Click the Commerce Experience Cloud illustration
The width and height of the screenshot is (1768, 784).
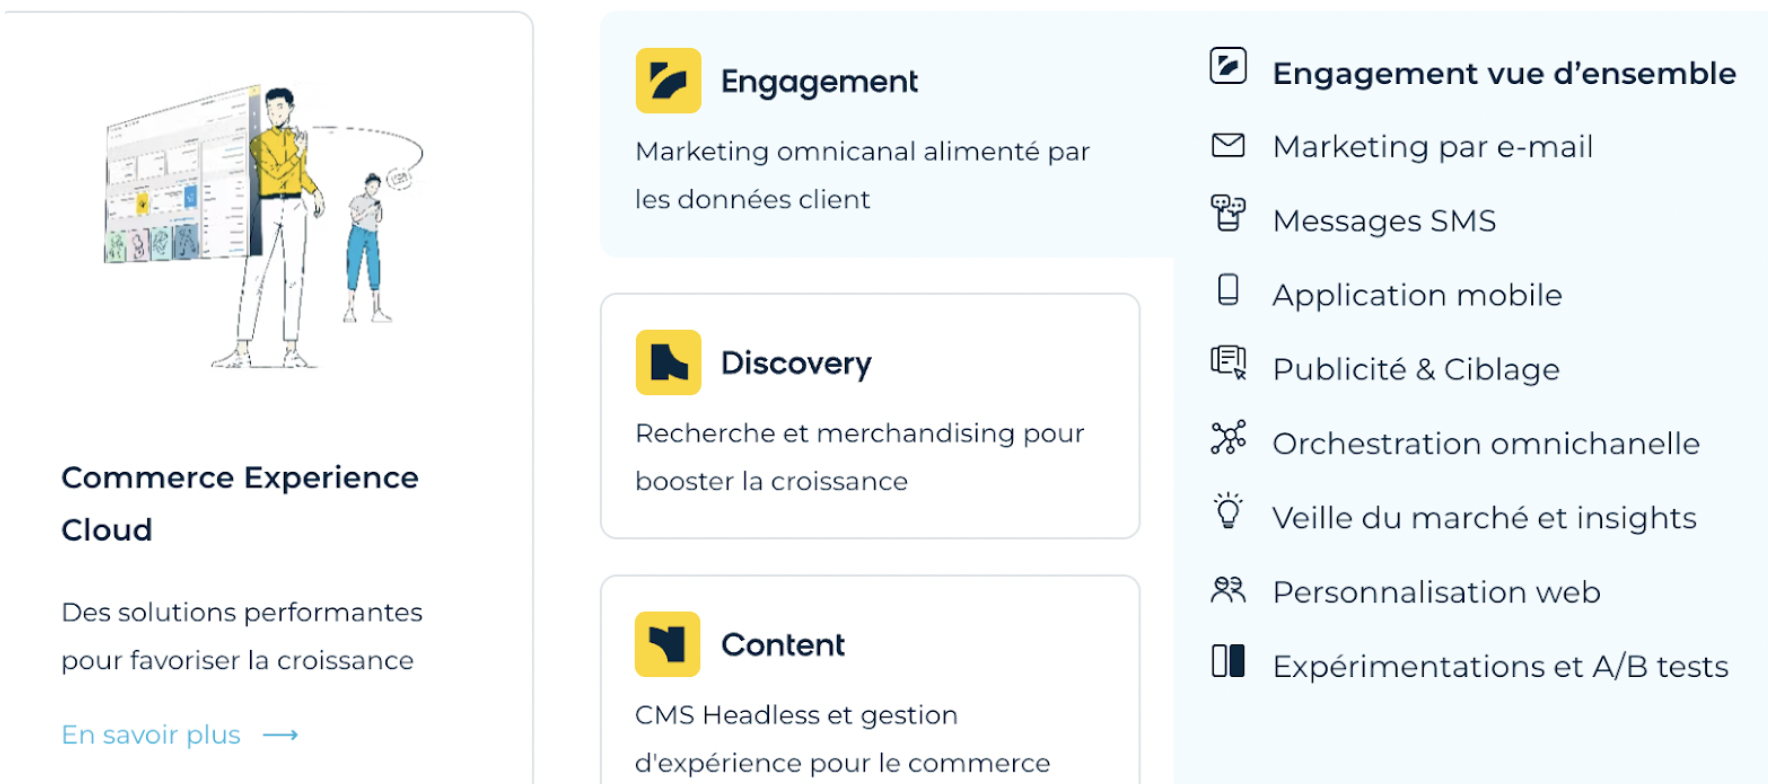coord(264,227)
